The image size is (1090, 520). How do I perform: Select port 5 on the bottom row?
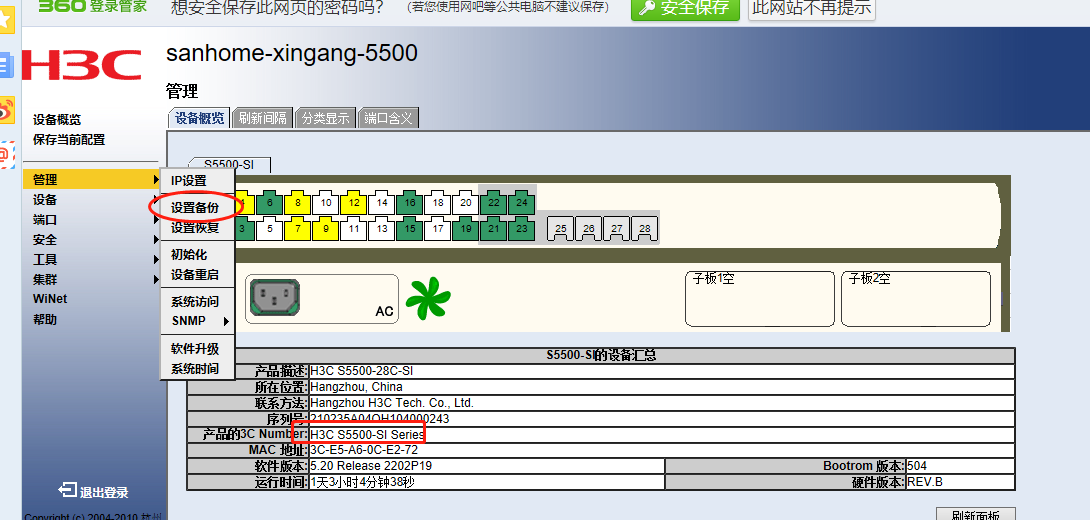(x=270, y=228)
